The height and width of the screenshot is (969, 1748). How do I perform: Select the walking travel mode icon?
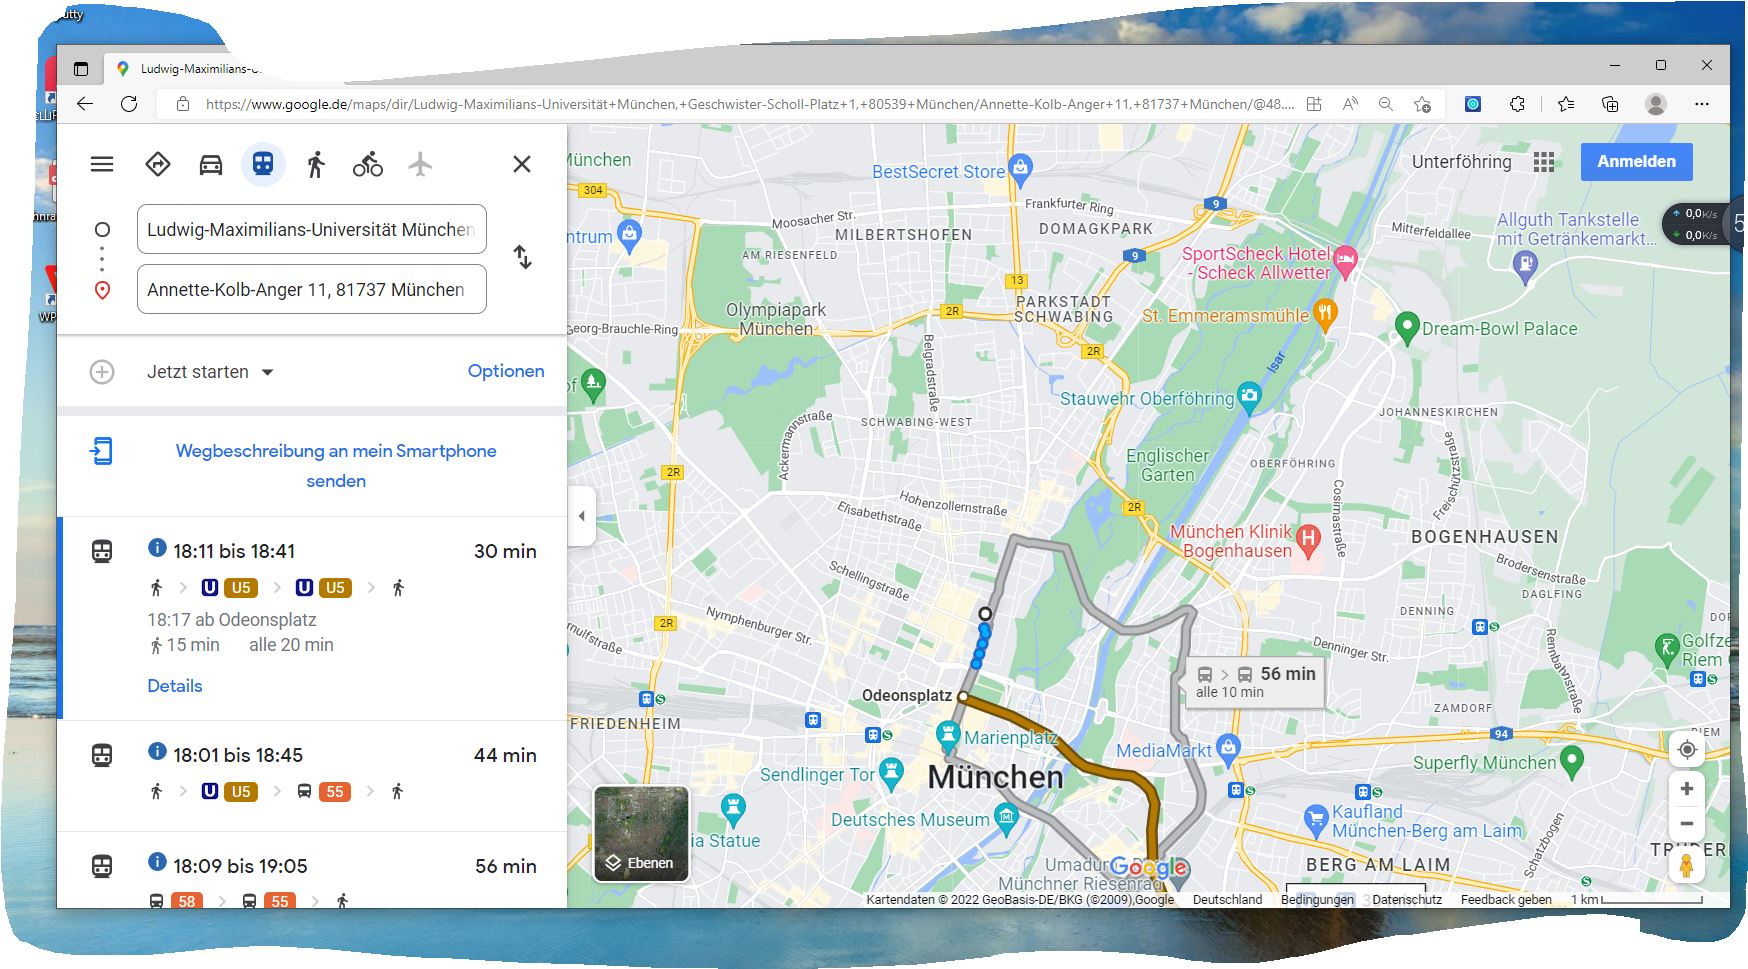coord(316,164)
